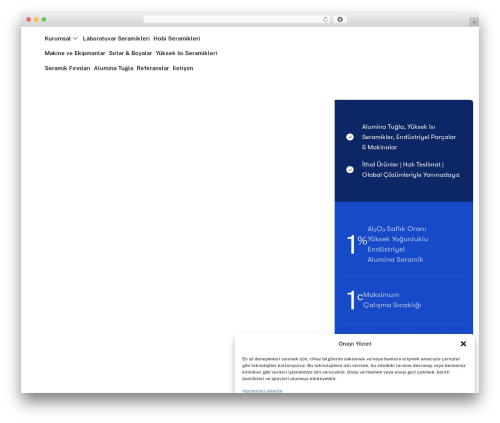Image resolution: width=500 pixels, height=423 pixels.
Task: Open Makine ve Ekipmanlar menu item
Action: point(75,53)
